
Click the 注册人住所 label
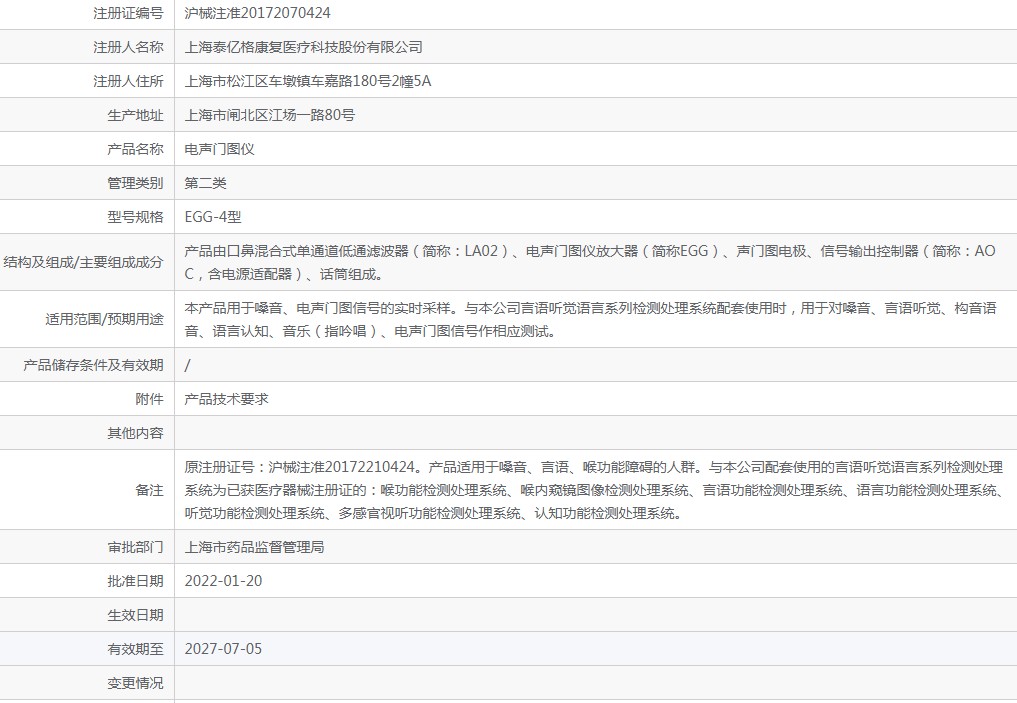128,81
